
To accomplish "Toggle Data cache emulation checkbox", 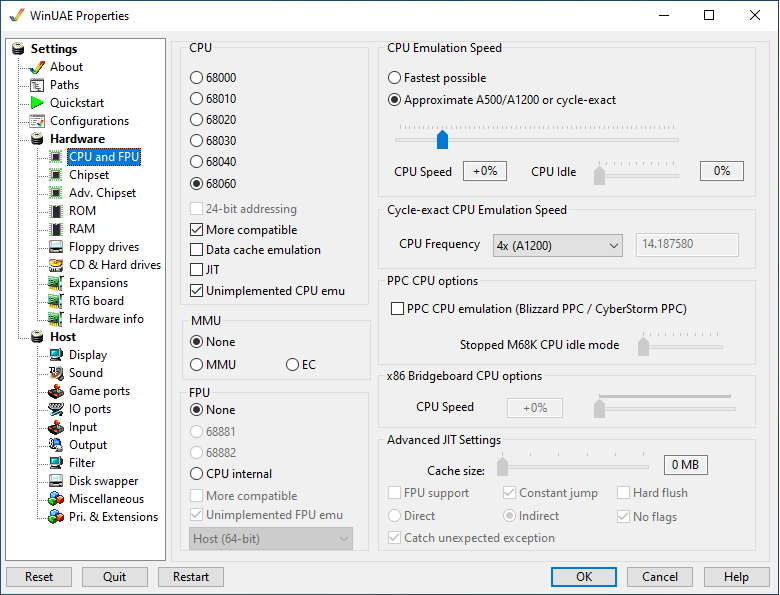I will (196, 249).
